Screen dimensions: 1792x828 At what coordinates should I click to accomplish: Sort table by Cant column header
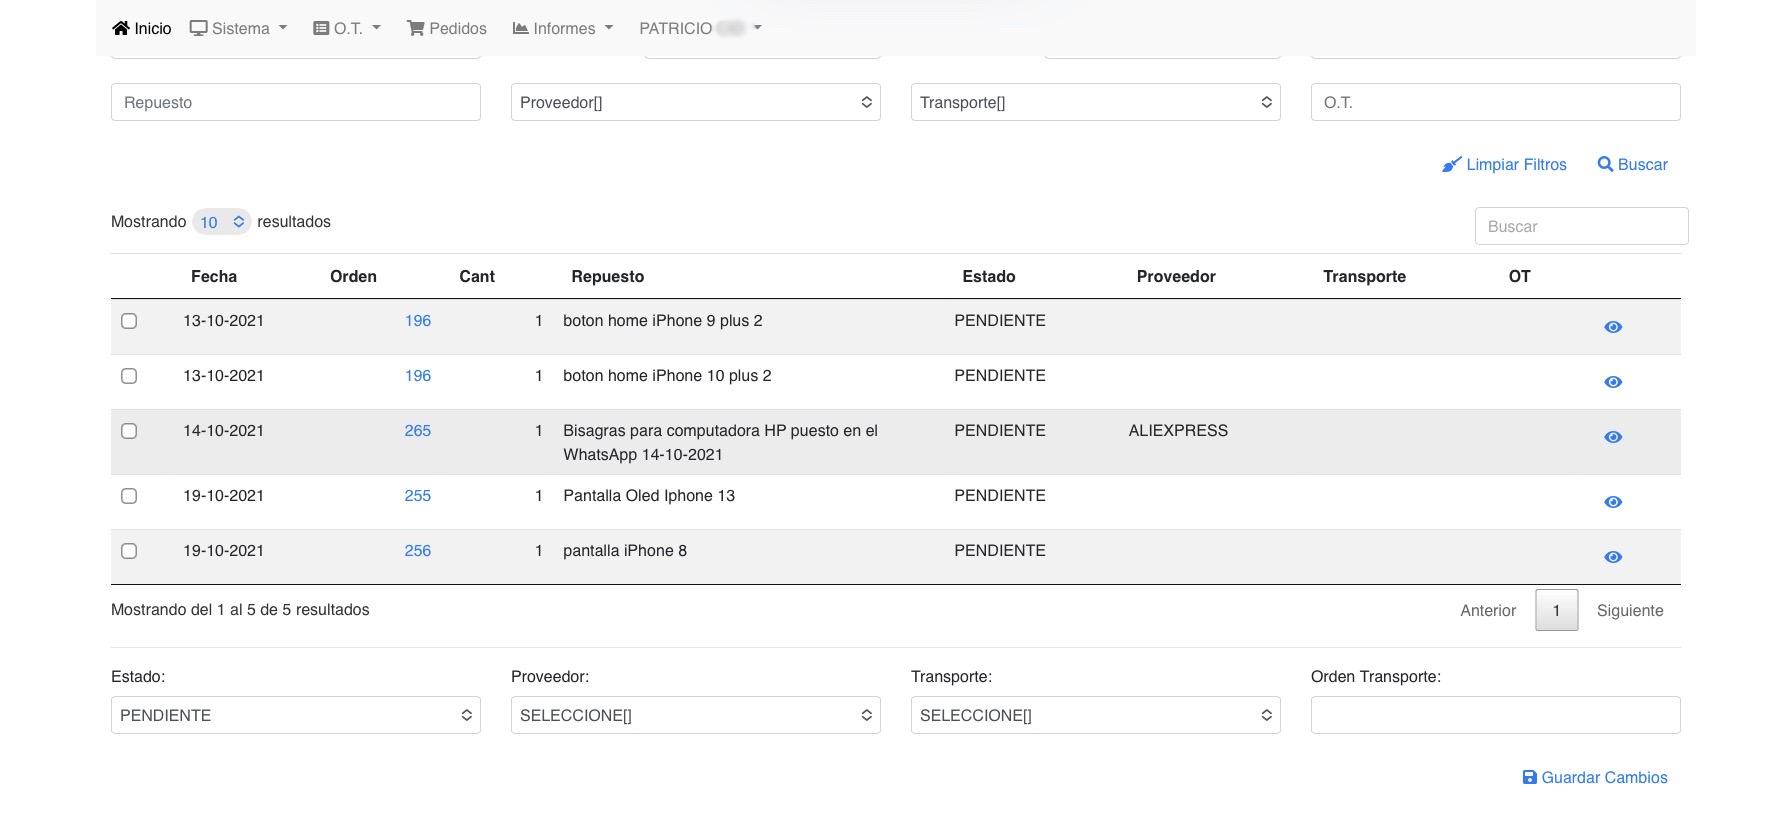pyautogui.click(x=477, y=276)
